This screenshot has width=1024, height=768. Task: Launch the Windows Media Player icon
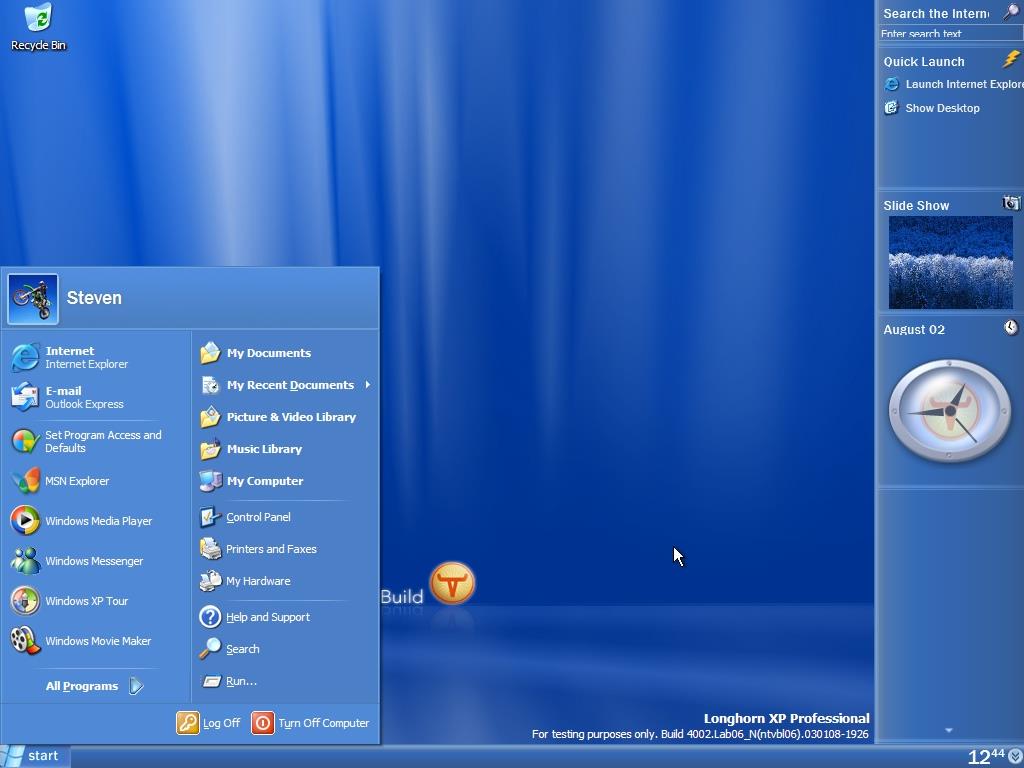[25, 520]
